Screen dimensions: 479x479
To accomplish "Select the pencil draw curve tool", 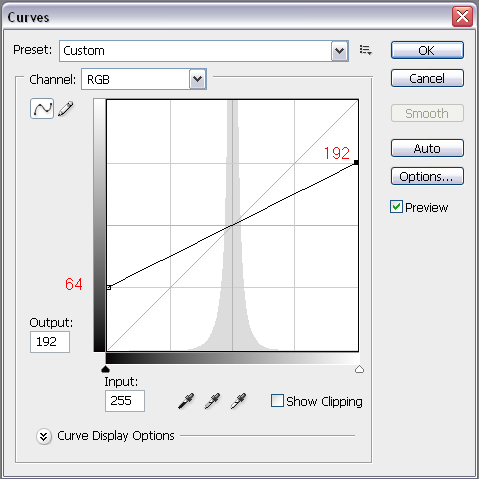I will tap(66, 109).
